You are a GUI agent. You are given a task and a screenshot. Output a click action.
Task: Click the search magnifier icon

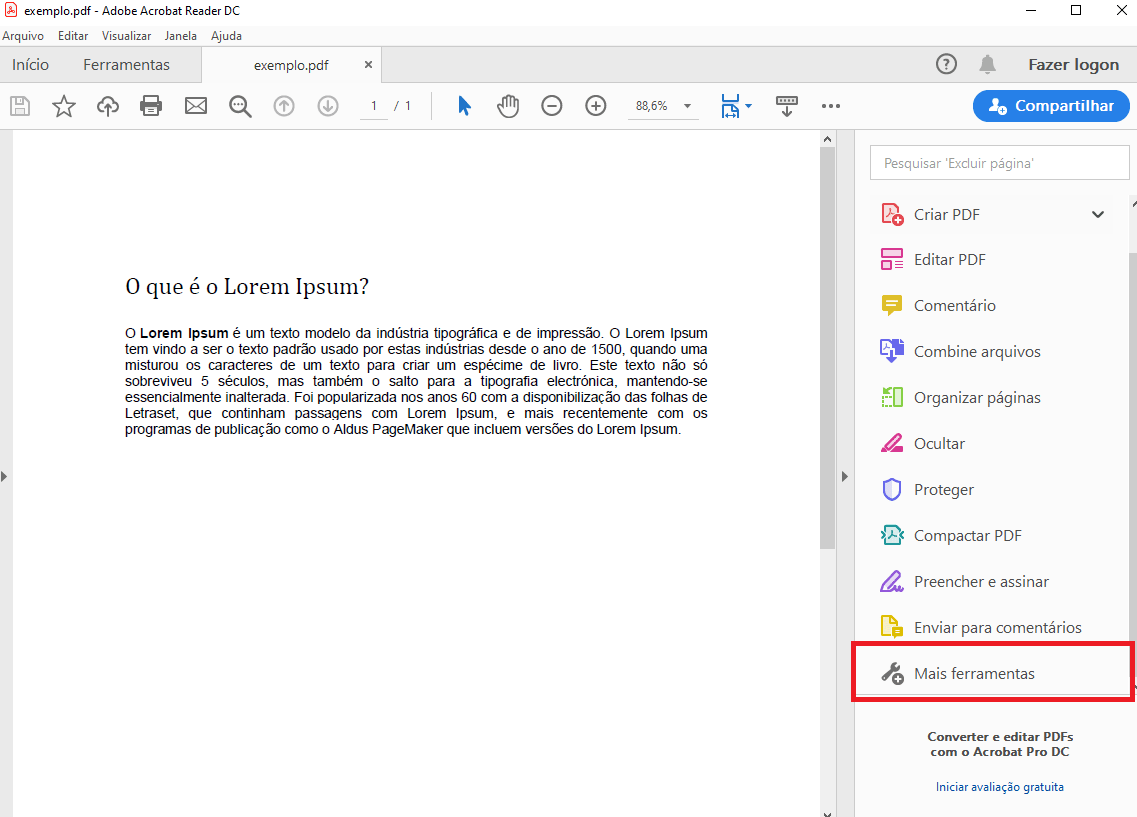[239, 105]
